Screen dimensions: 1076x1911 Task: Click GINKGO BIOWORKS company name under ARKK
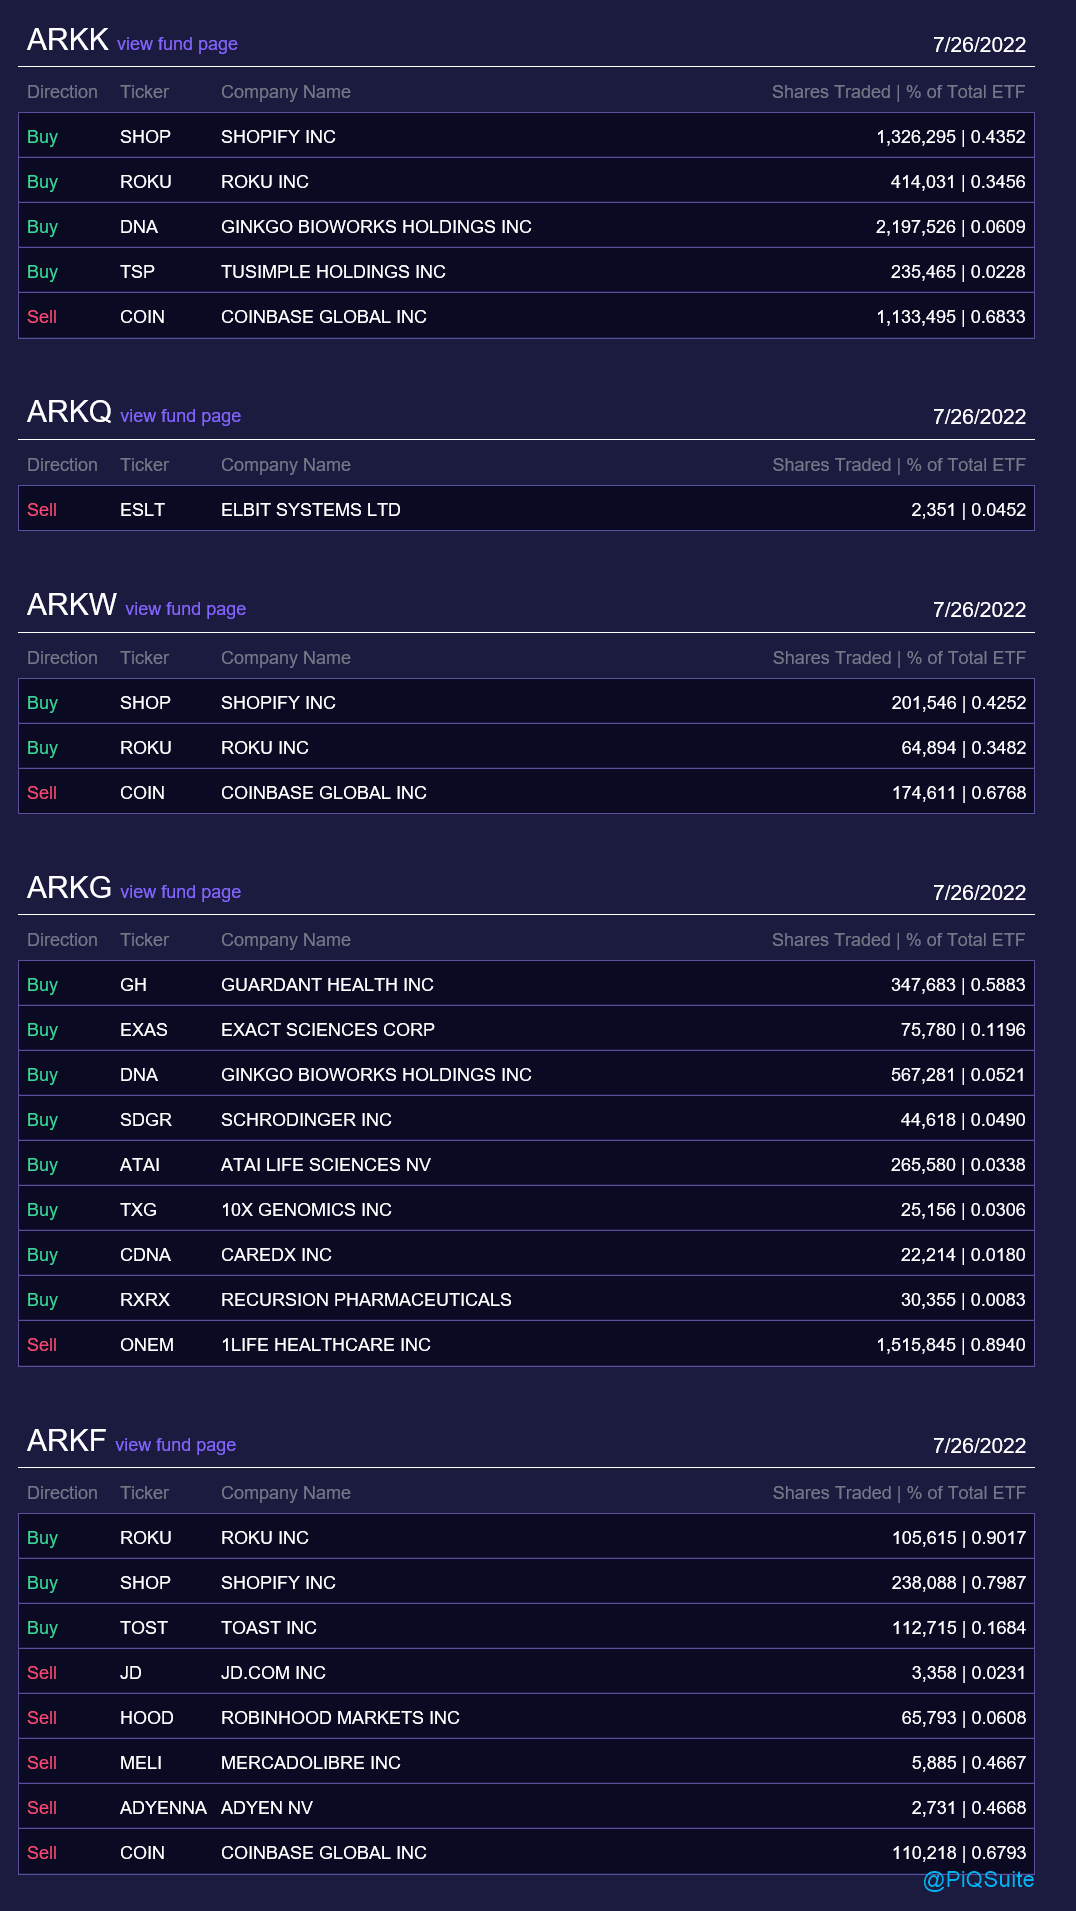point(376,227)
